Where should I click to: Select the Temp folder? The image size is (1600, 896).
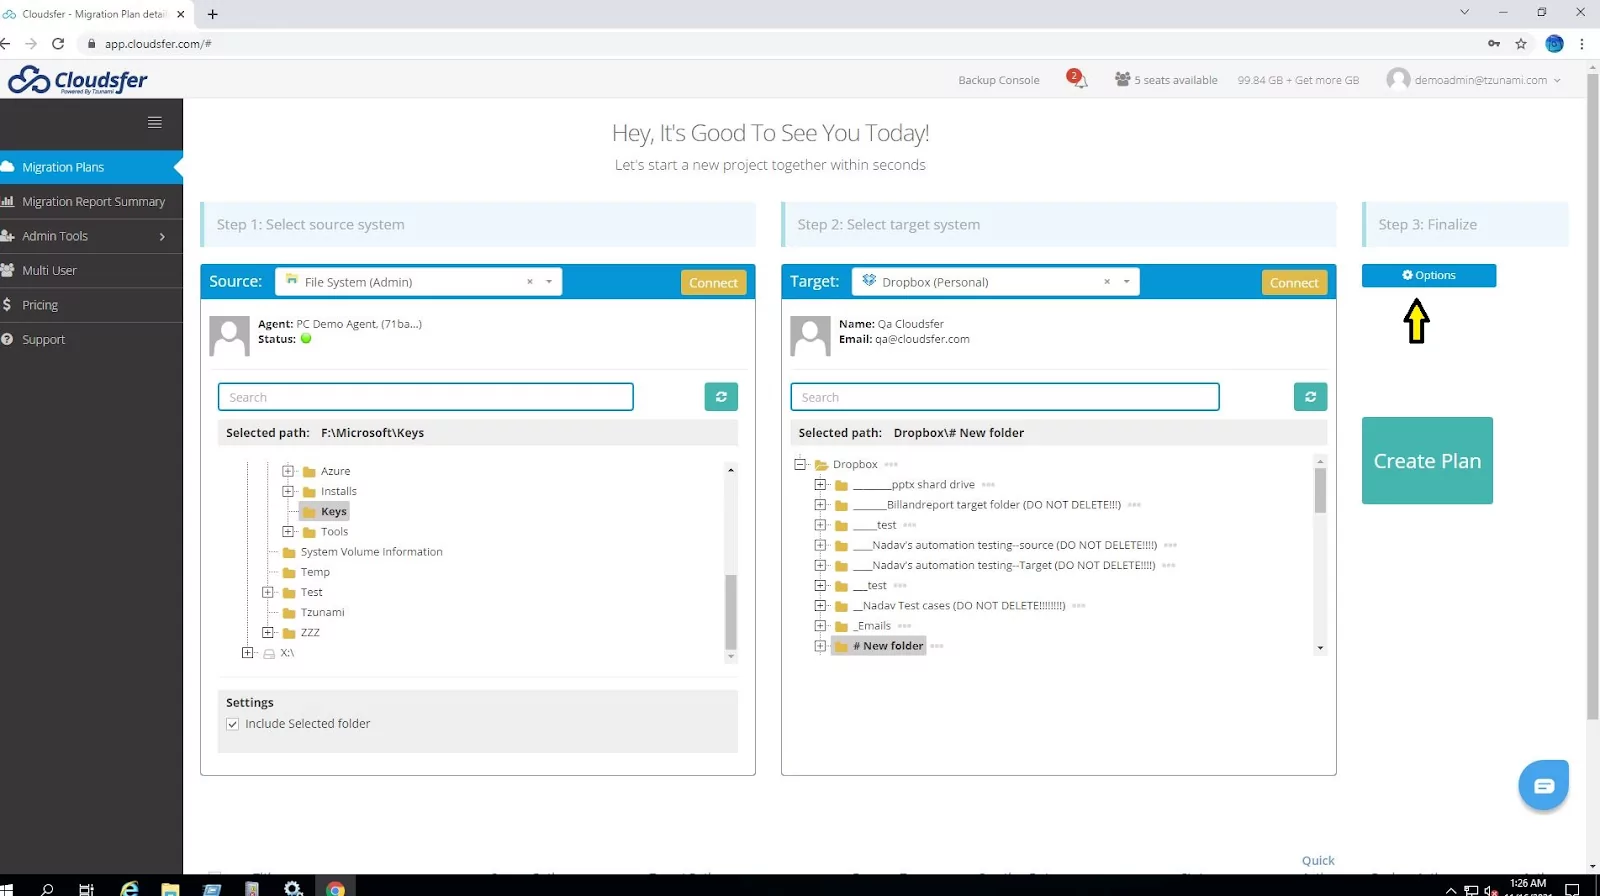point(315,572)
